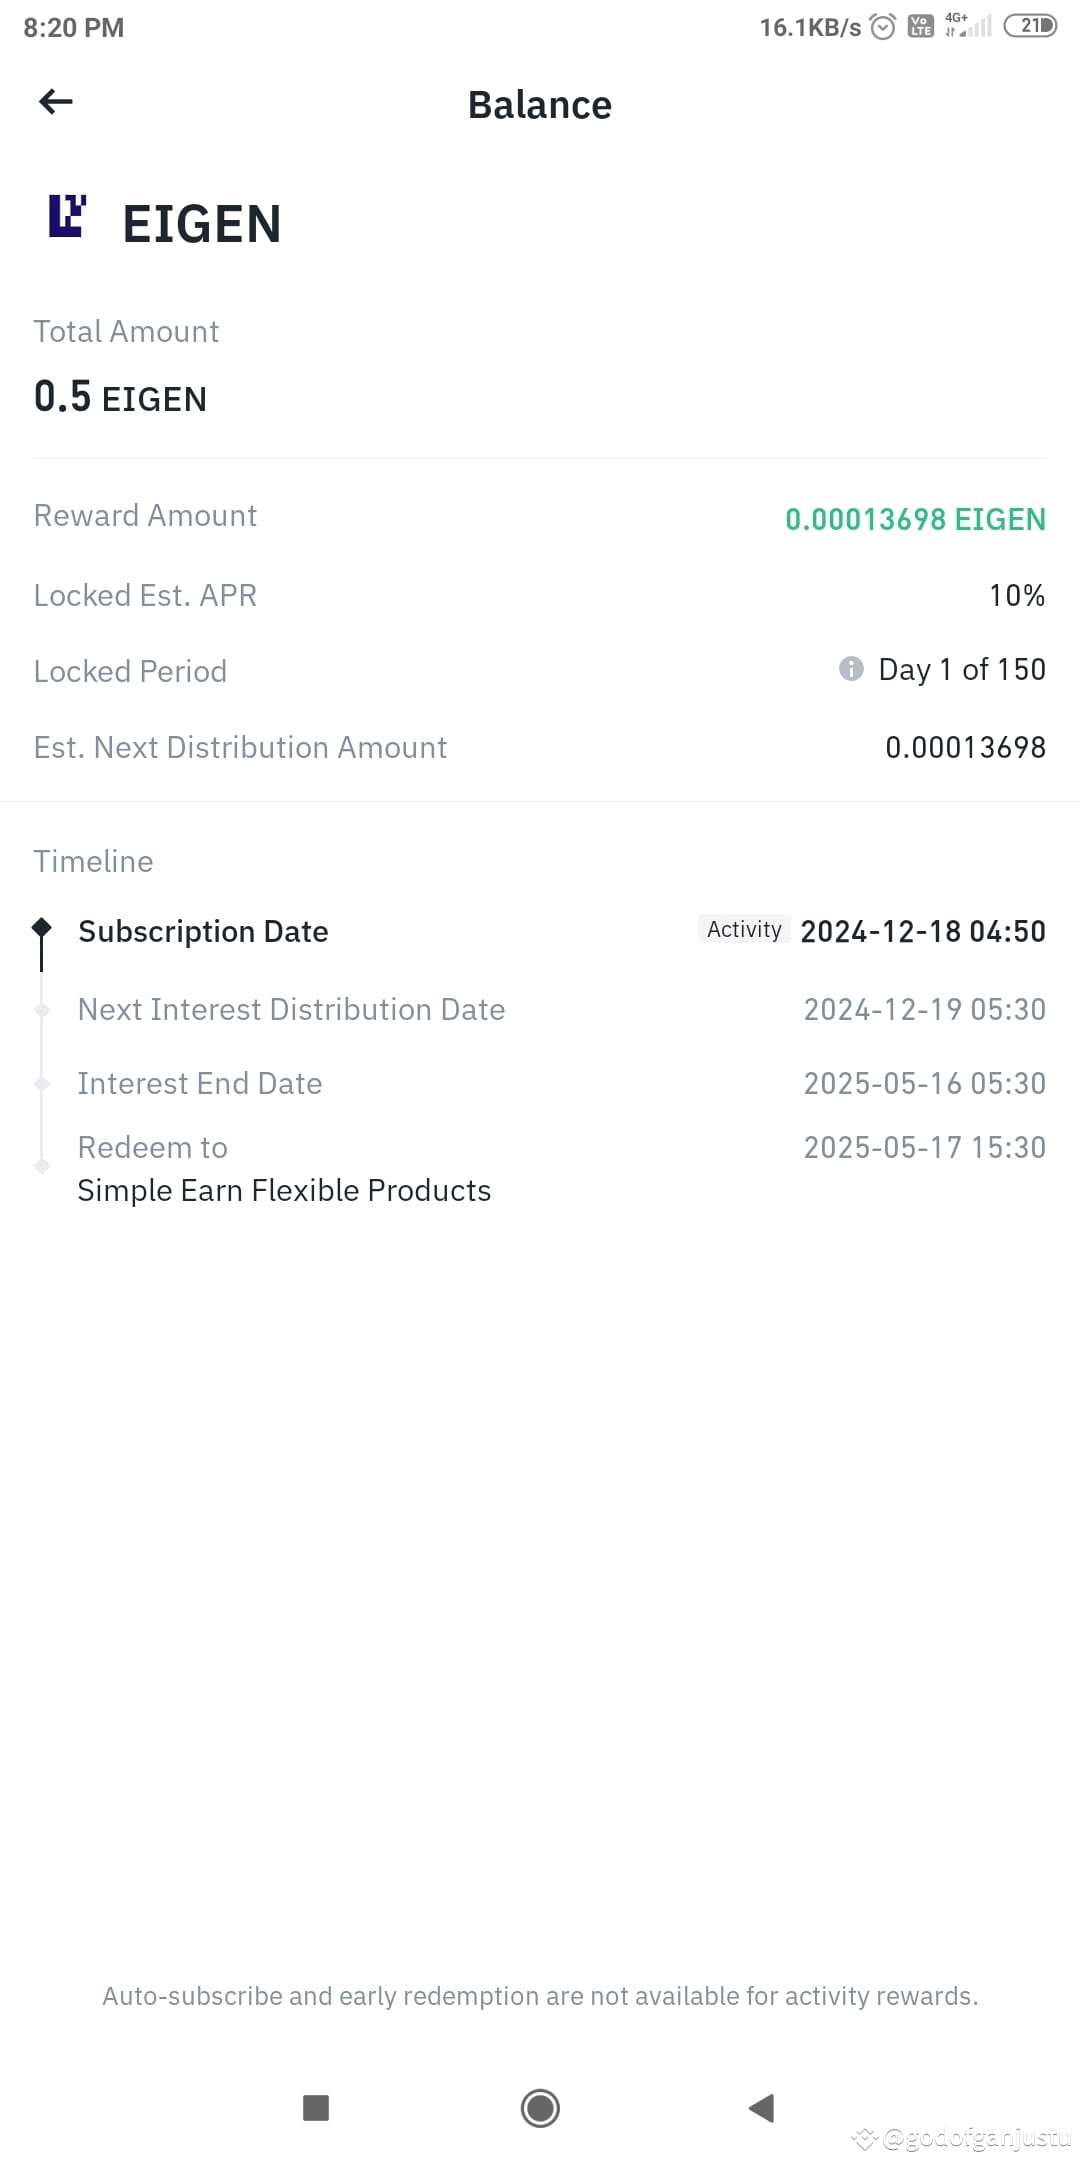Tap the green Reward Amount value
This screenshot has width=1080, height=2160.
click(915, 519)
